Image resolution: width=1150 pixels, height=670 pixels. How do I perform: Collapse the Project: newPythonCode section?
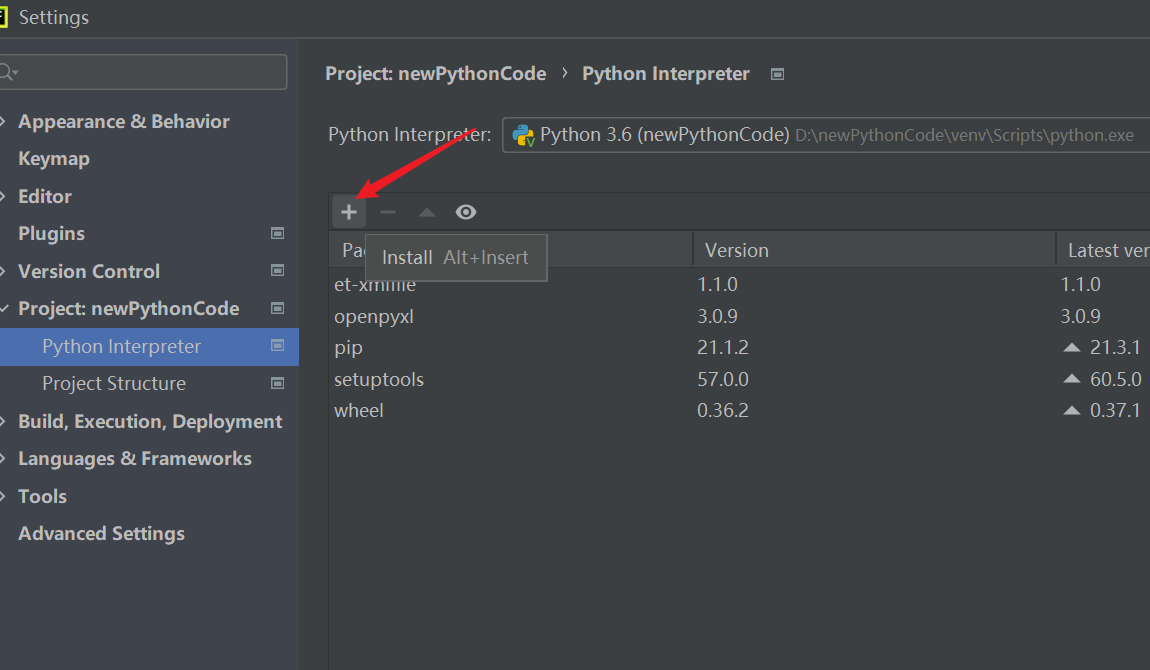click(x=5, y=309)
